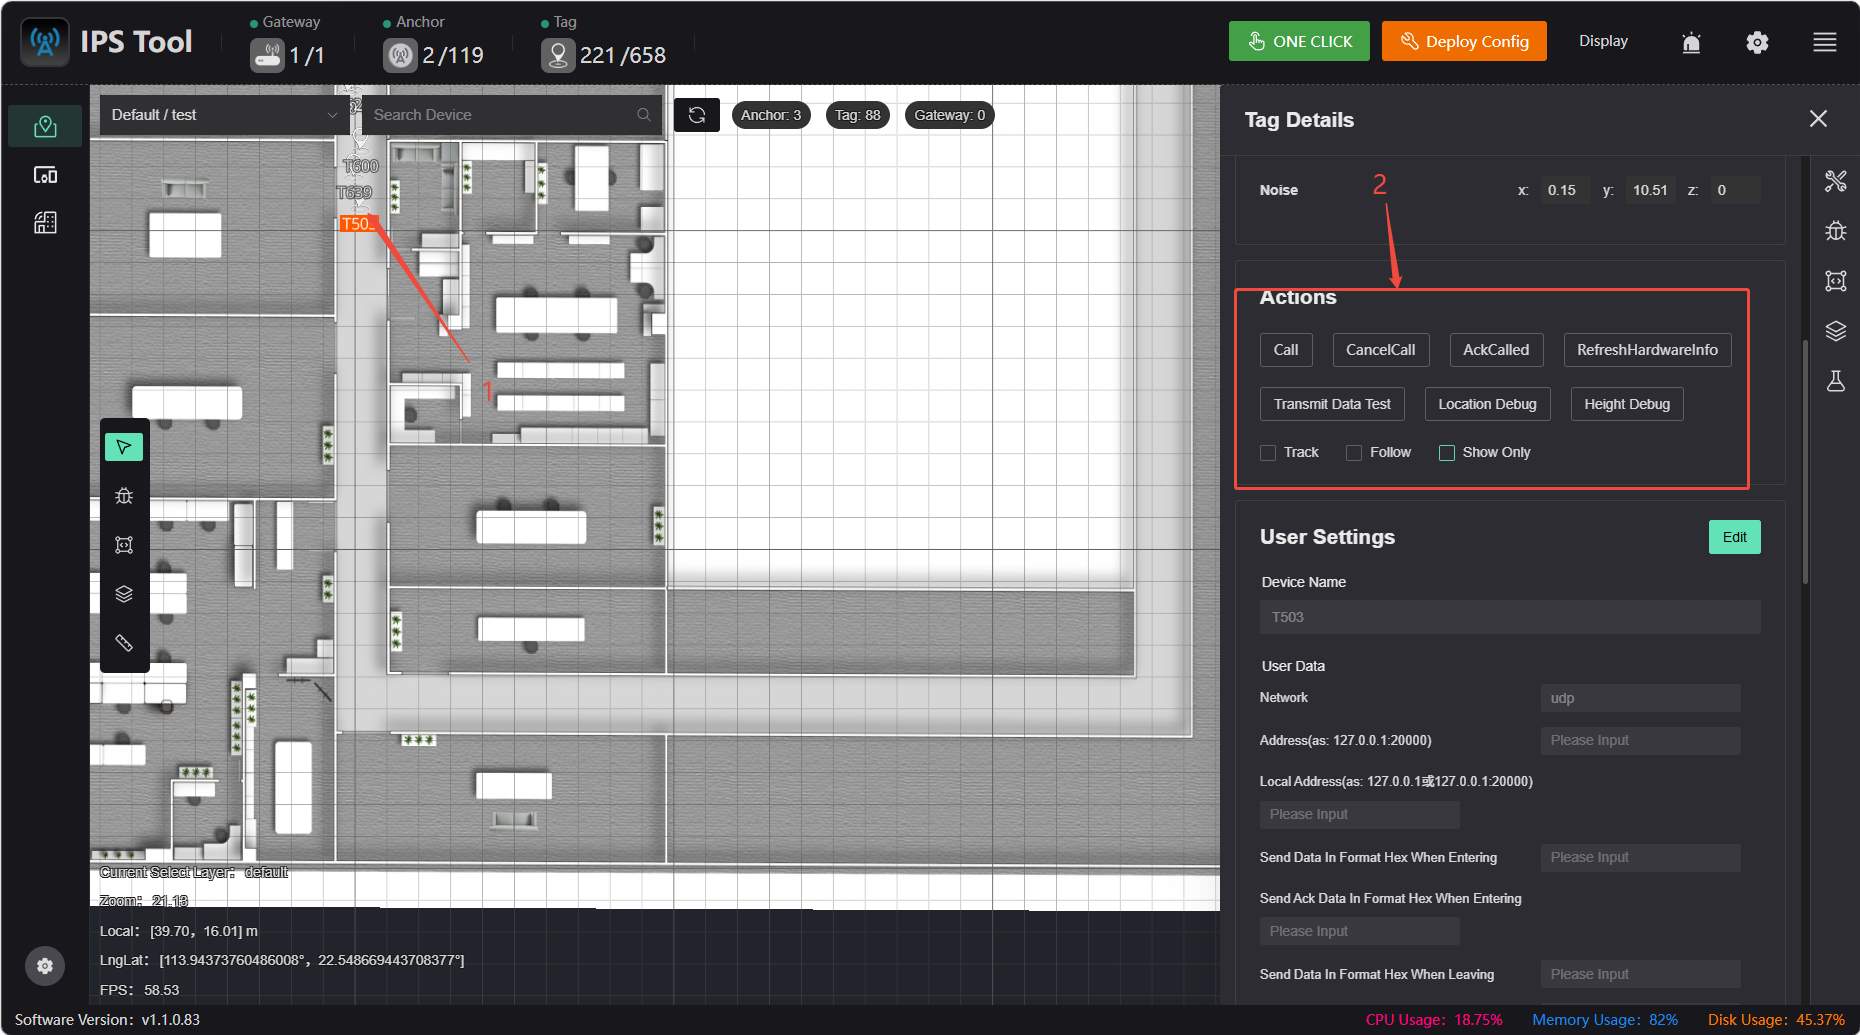Open the building sidebar icon
This screenshot has height=1035, width=1860.
click(45, 223)
